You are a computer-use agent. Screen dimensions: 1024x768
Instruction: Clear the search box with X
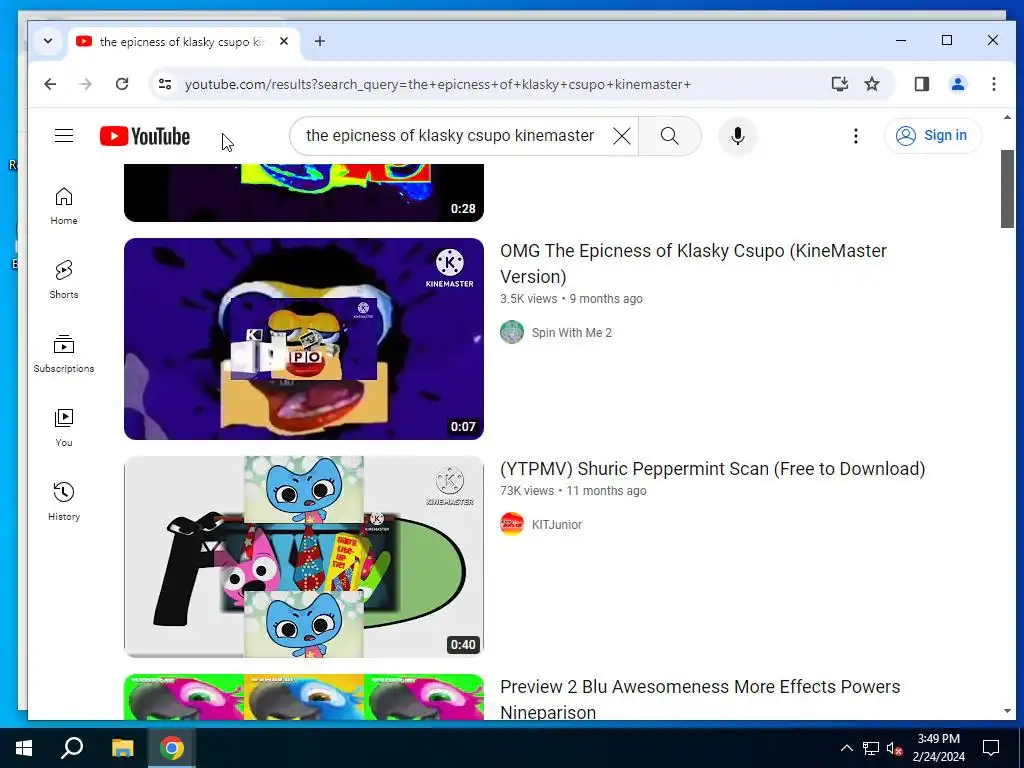pyautogui.click(x=622, y=136)
